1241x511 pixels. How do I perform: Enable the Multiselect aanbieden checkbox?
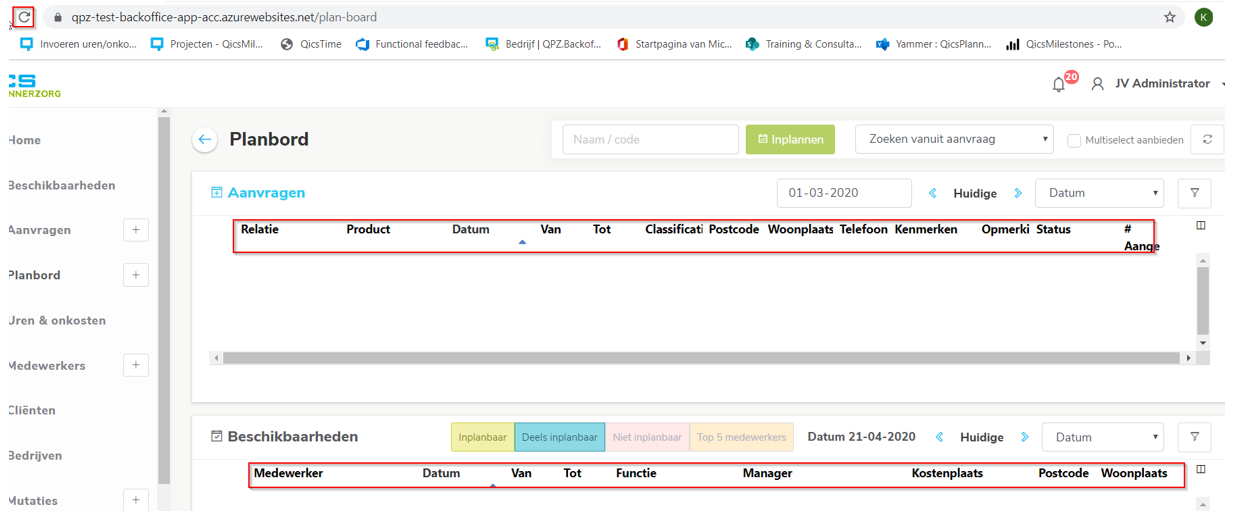click(x=1074, y=141)
